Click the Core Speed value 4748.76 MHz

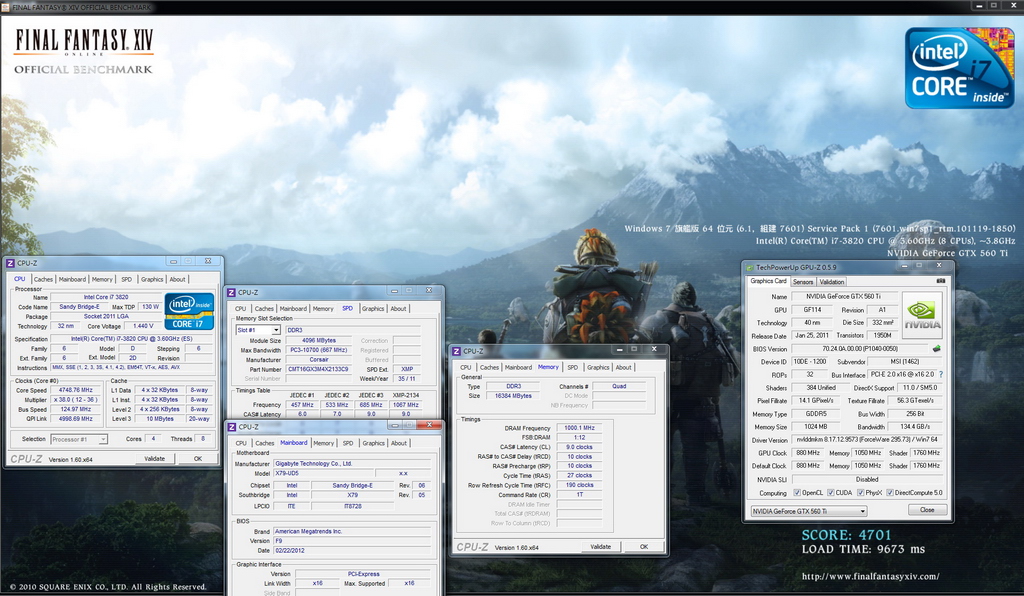click(x=76, y=390)
